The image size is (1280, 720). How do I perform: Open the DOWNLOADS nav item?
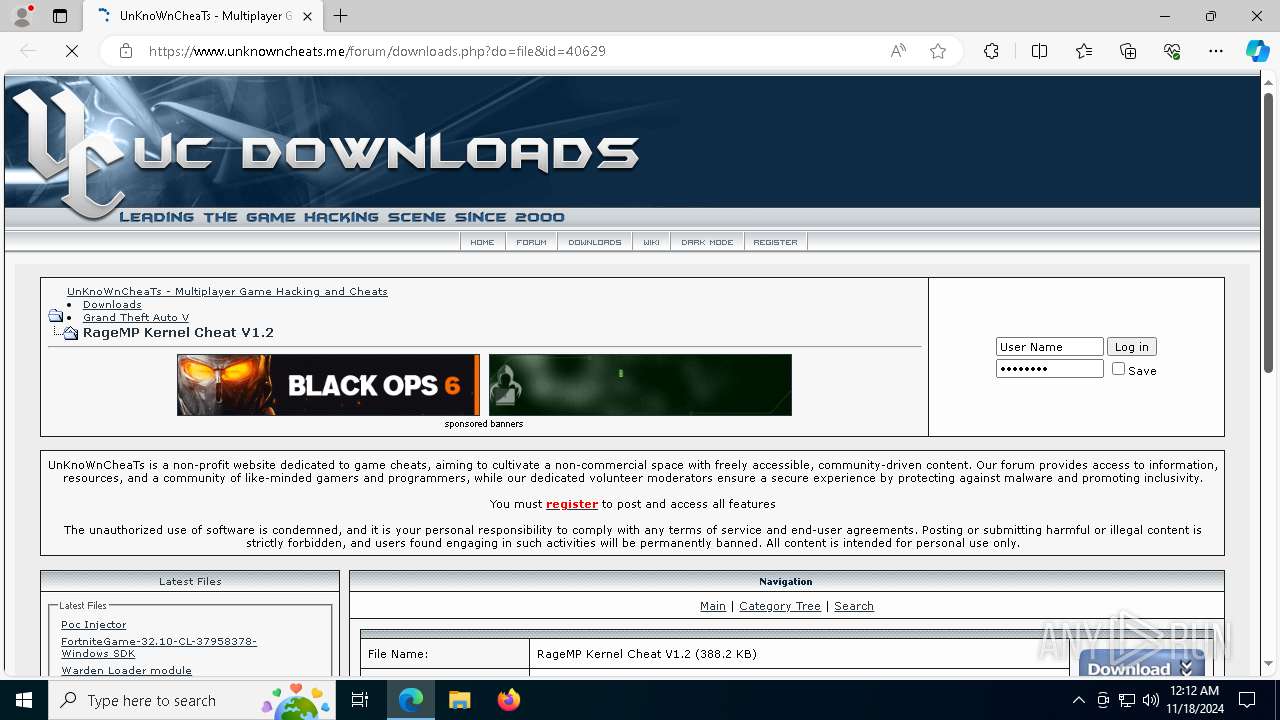[594, 242]
